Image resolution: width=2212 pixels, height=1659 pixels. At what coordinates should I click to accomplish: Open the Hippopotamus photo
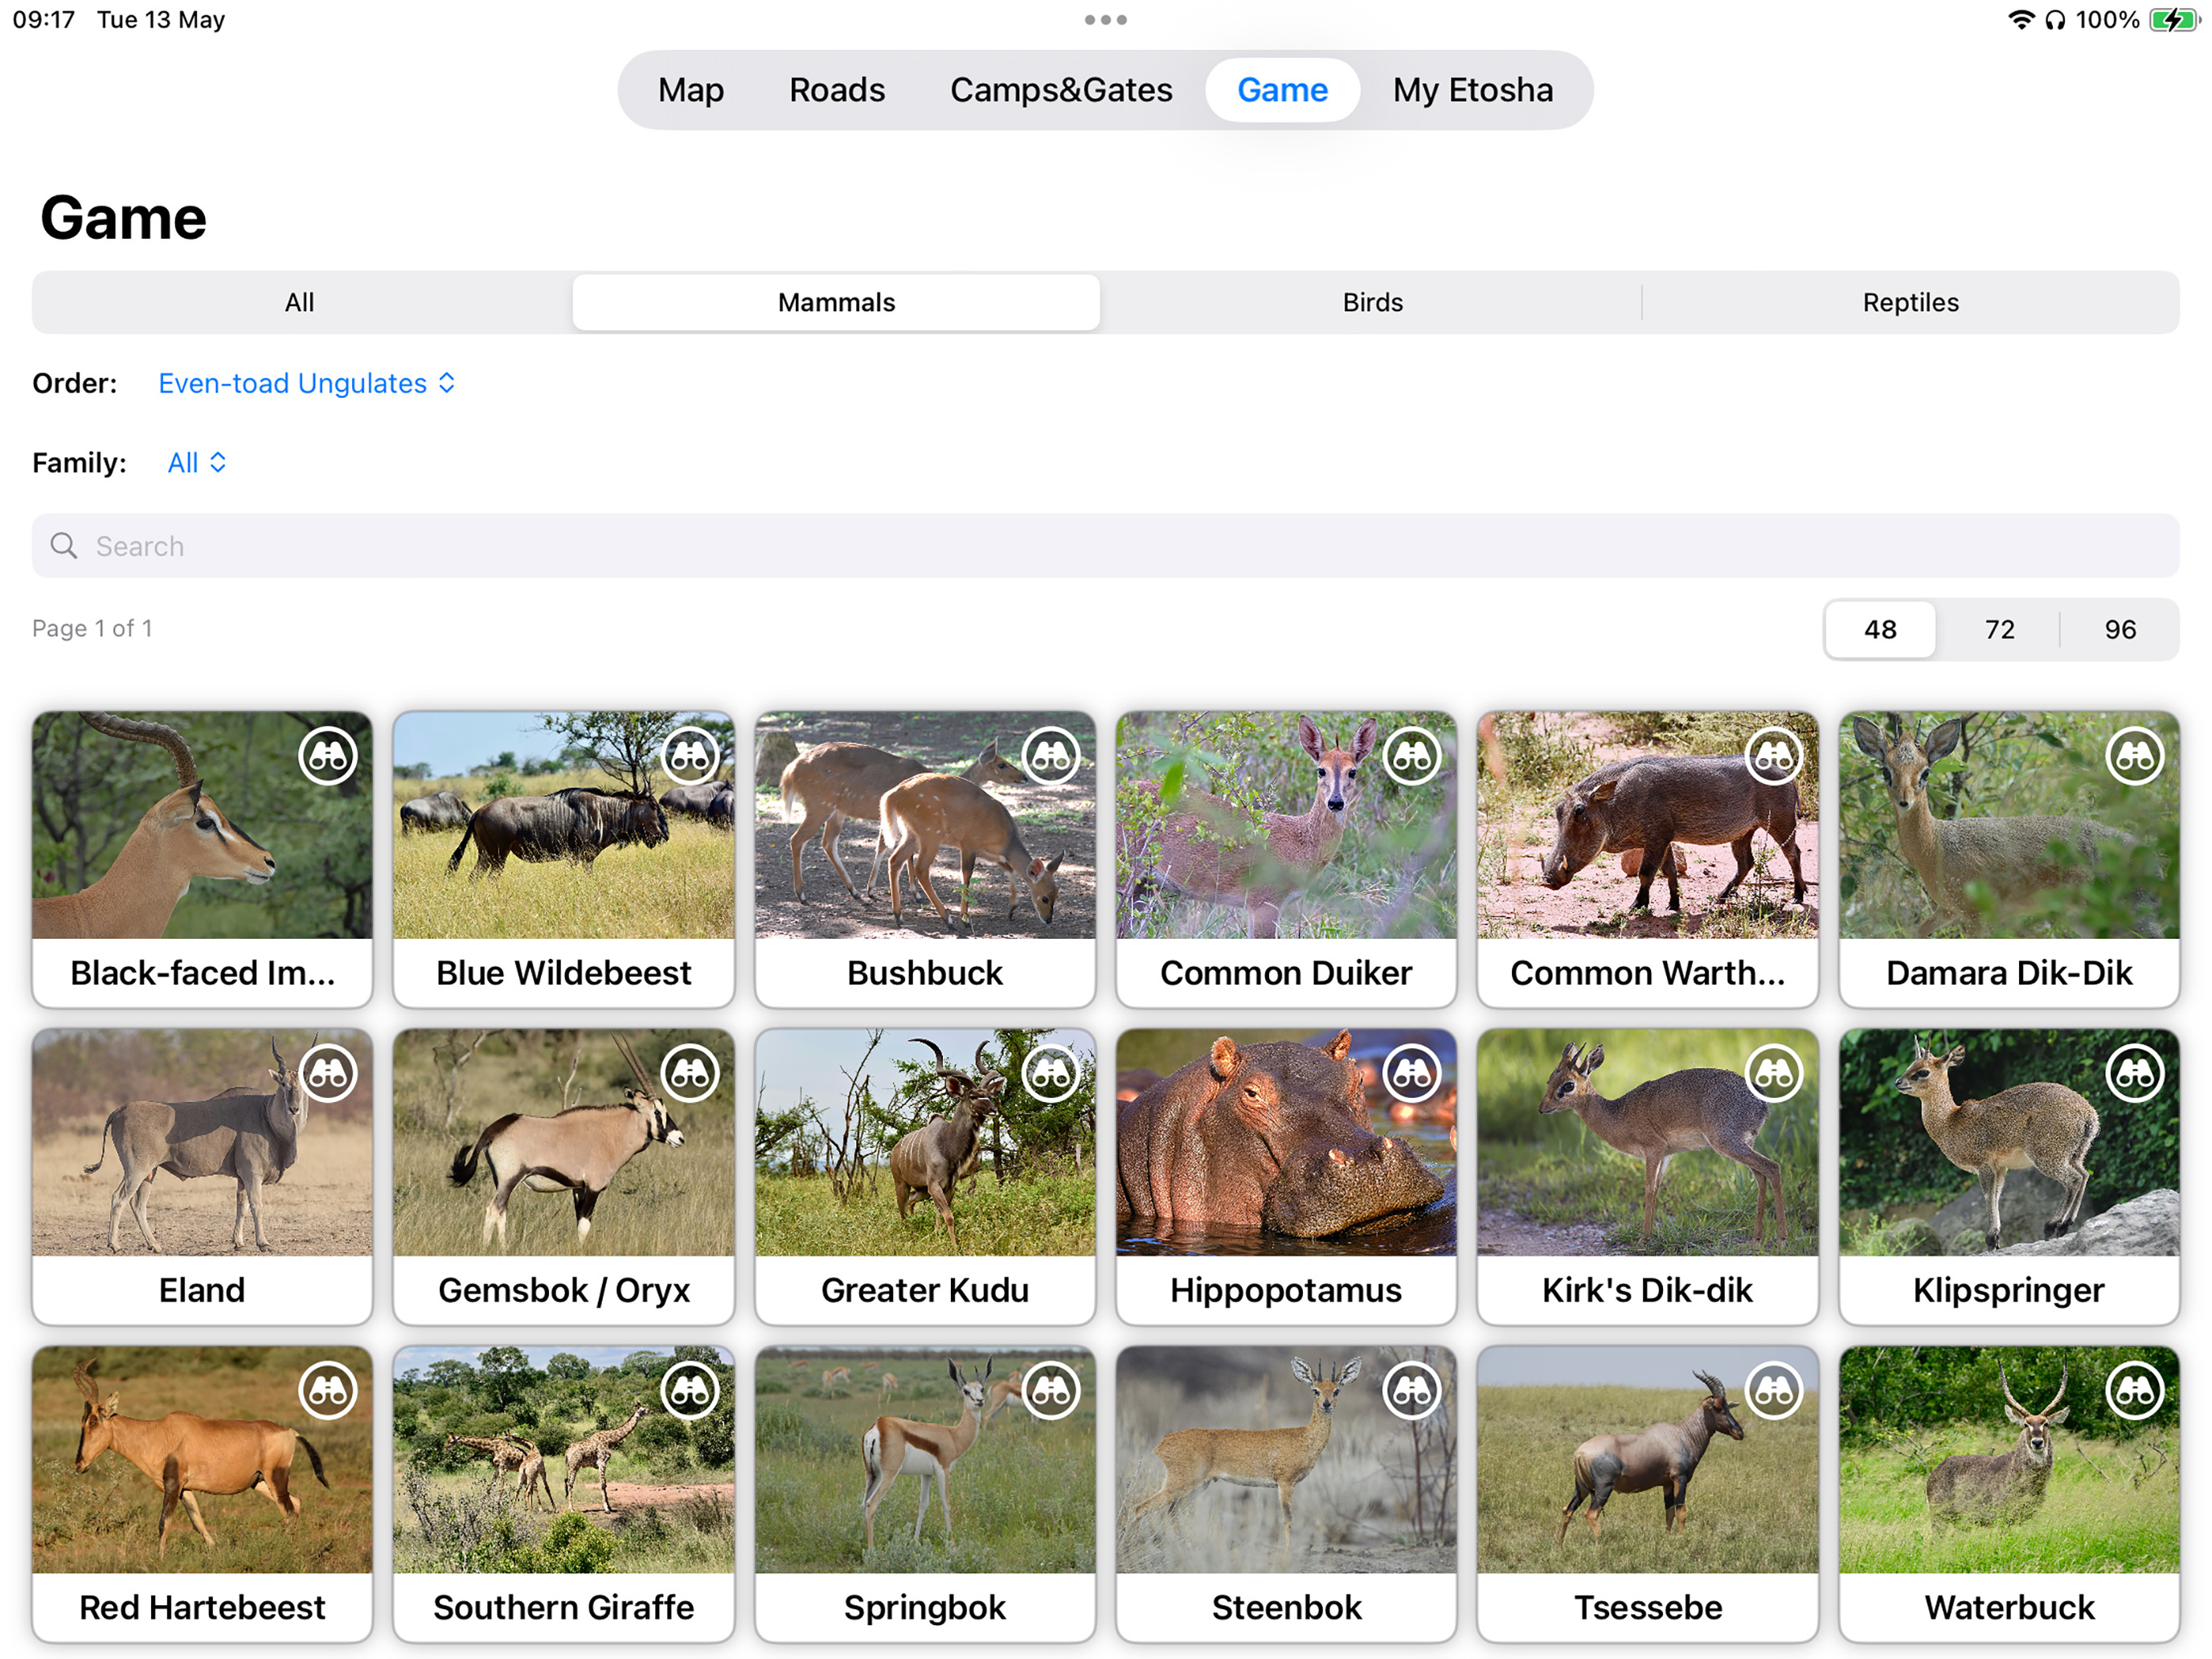click(1286, 1143)
